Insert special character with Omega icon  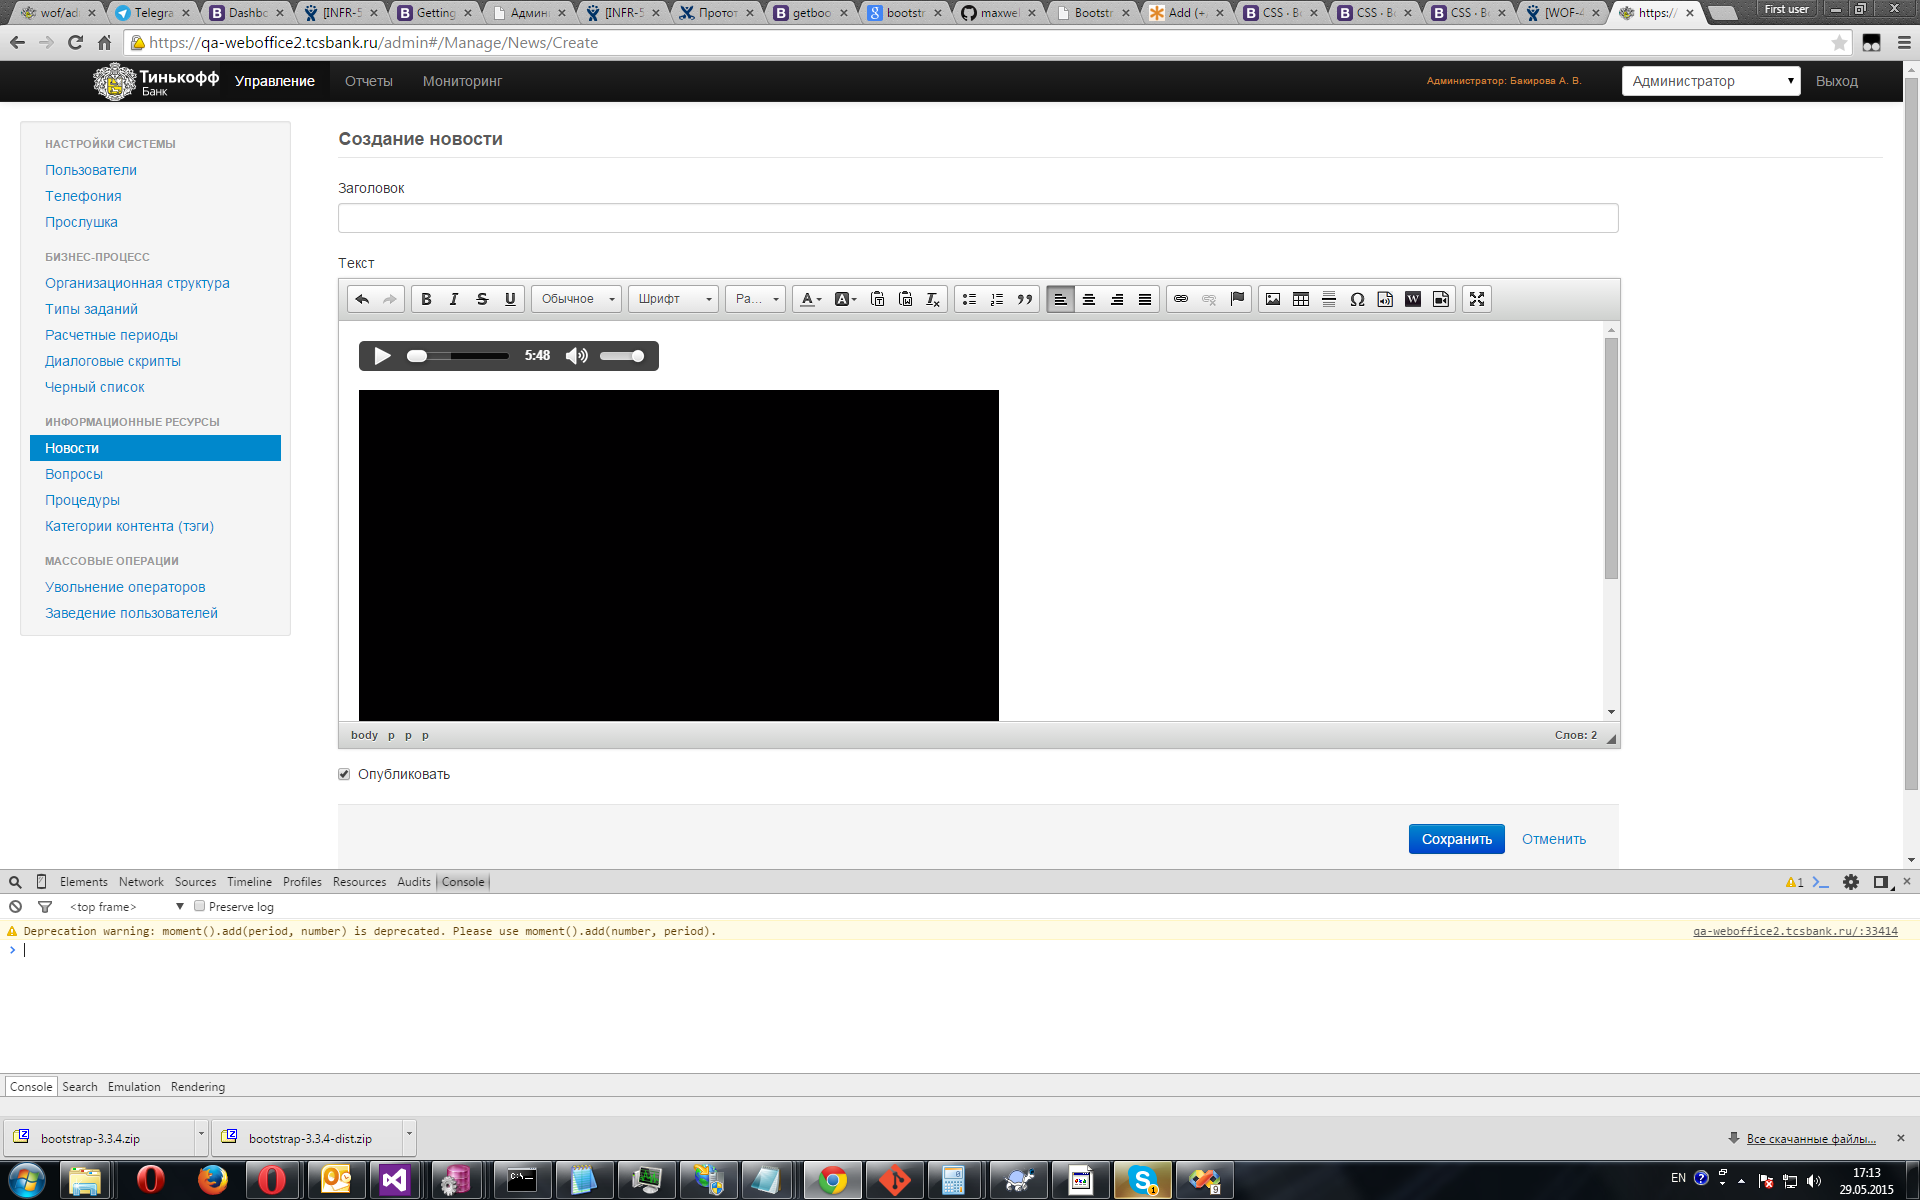point(1357,299)
